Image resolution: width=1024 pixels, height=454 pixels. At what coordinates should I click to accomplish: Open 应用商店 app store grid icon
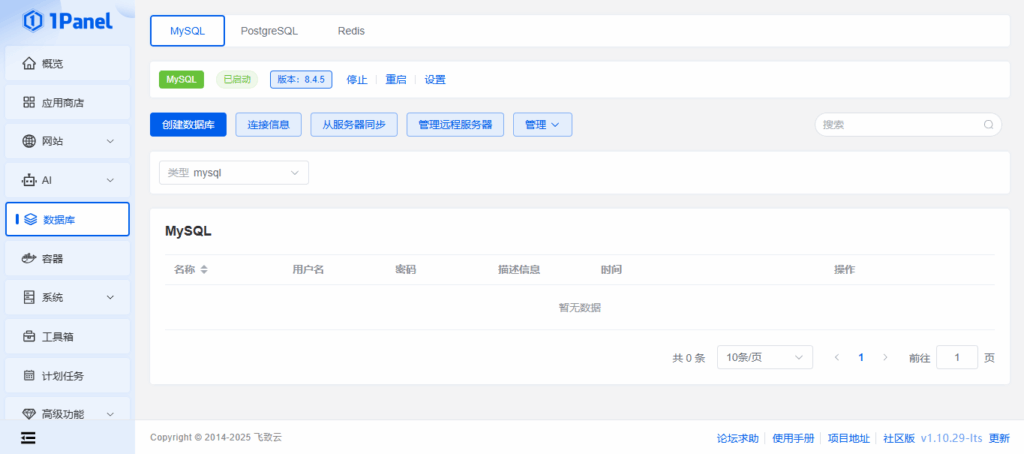tap(29, 103)
